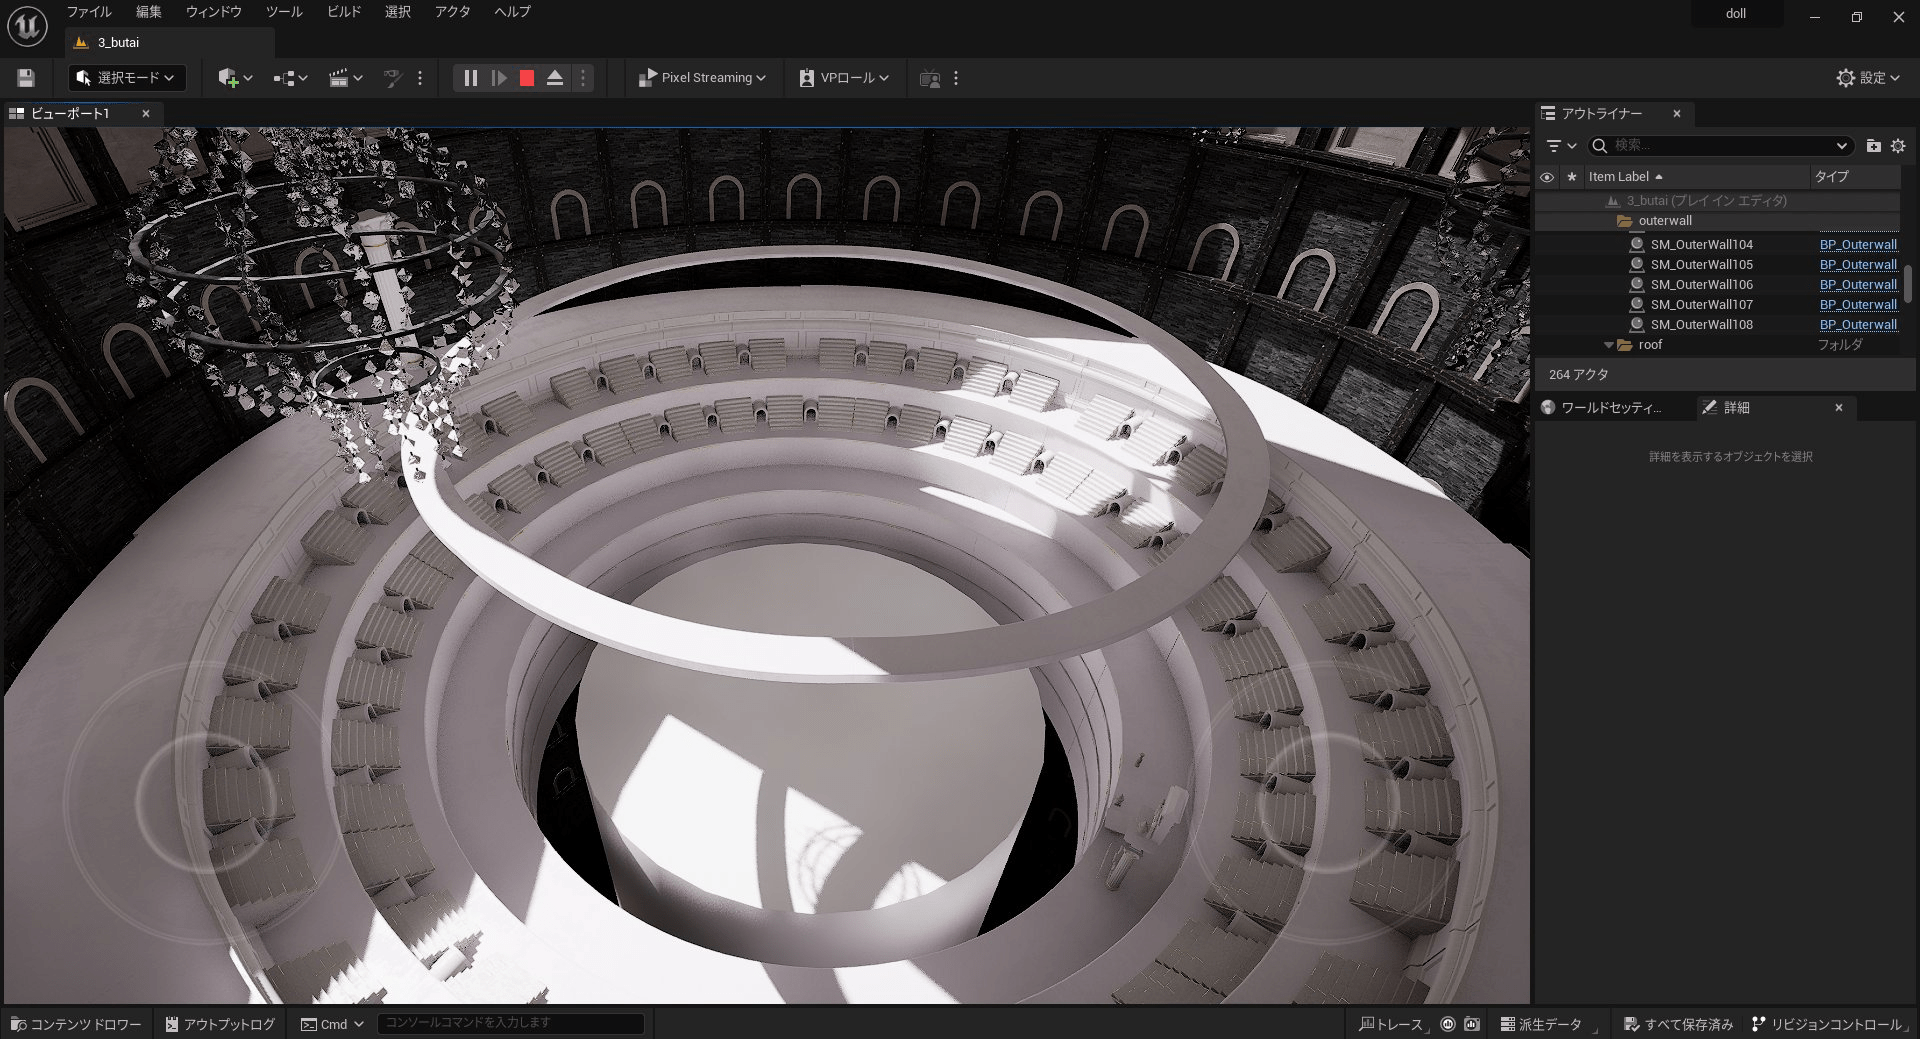Sort by the Item Label column
Viewport: 1920px width, 1039px height.
pos(1697,177)
